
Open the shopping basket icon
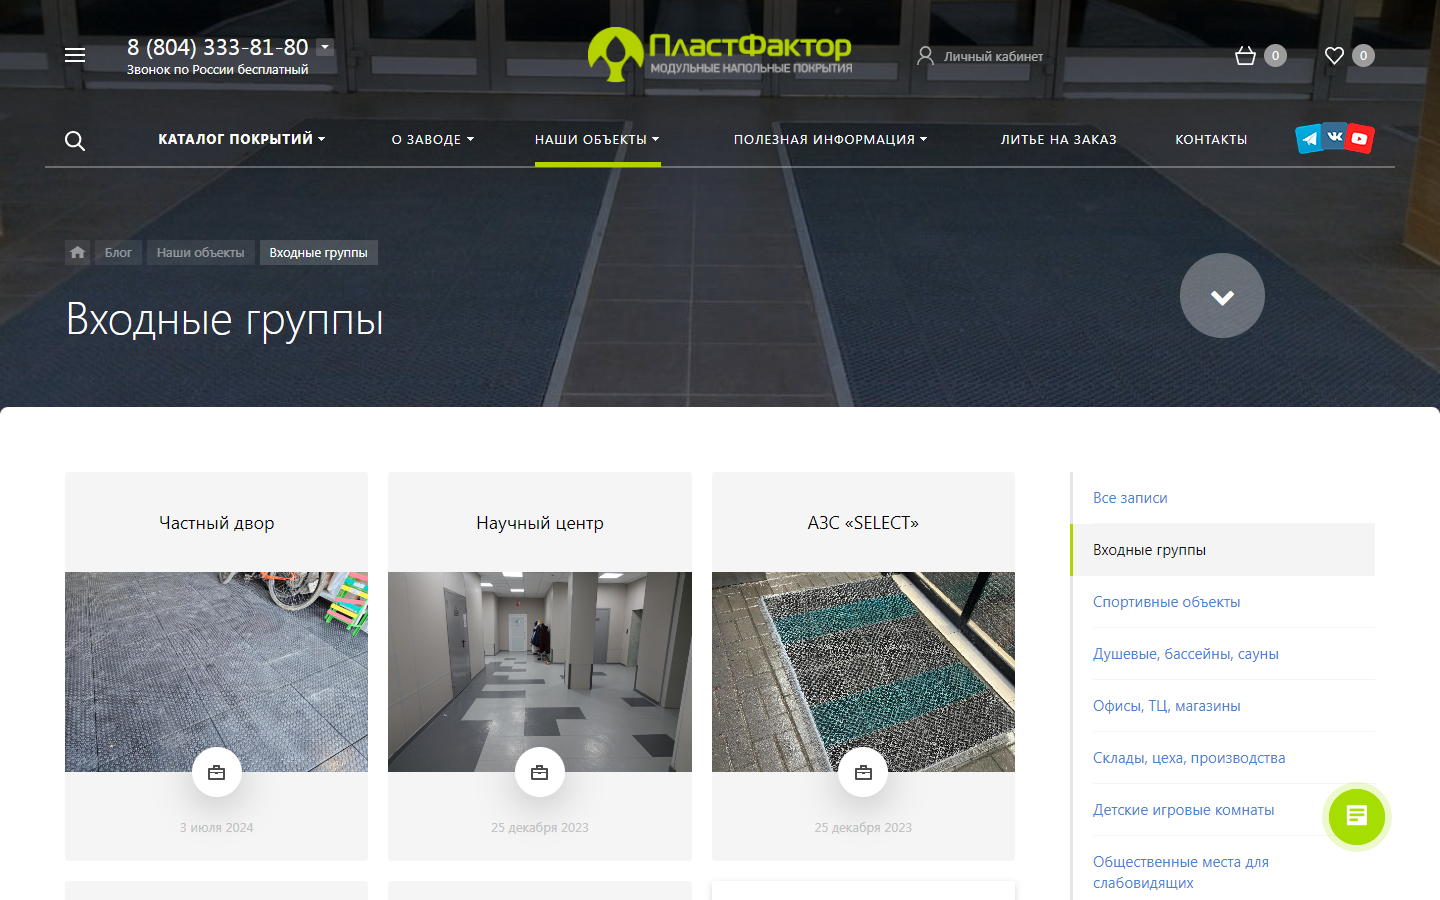tap(1245, 56)
